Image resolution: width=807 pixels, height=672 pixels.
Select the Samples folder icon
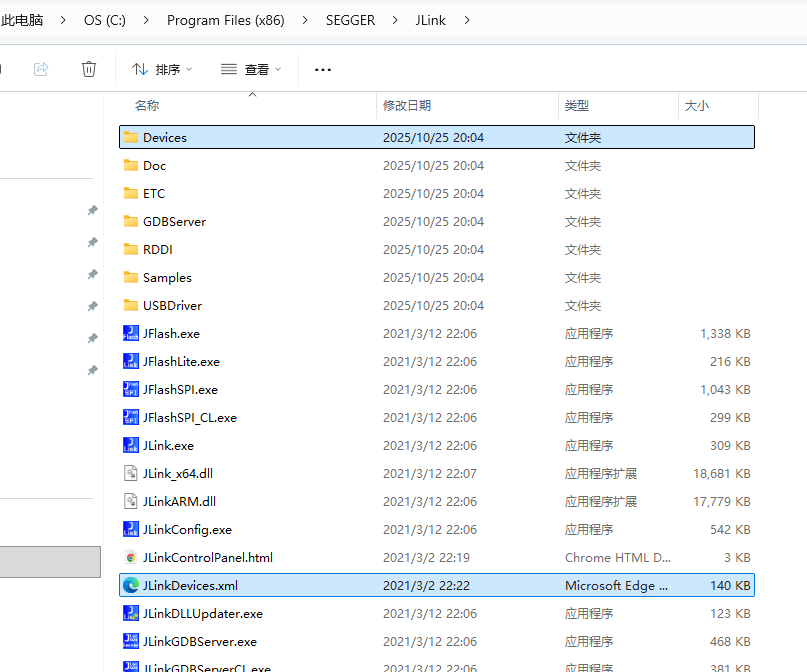pos(131,277)
